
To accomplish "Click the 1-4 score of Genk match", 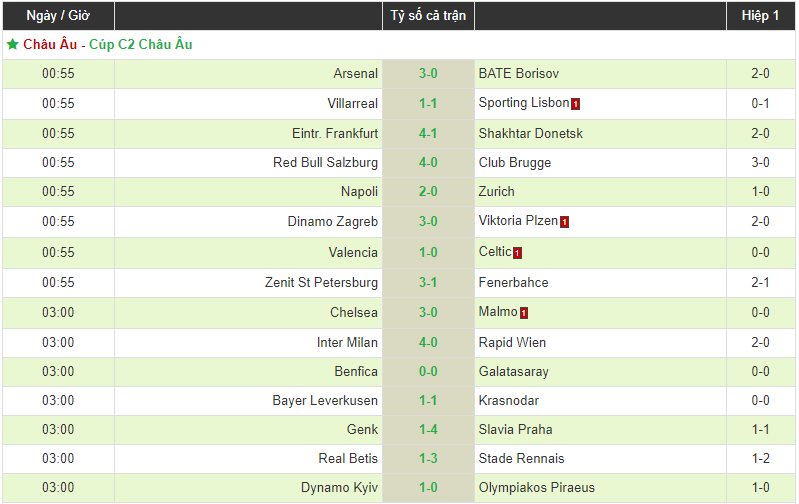I will click(x=428, y=430).
